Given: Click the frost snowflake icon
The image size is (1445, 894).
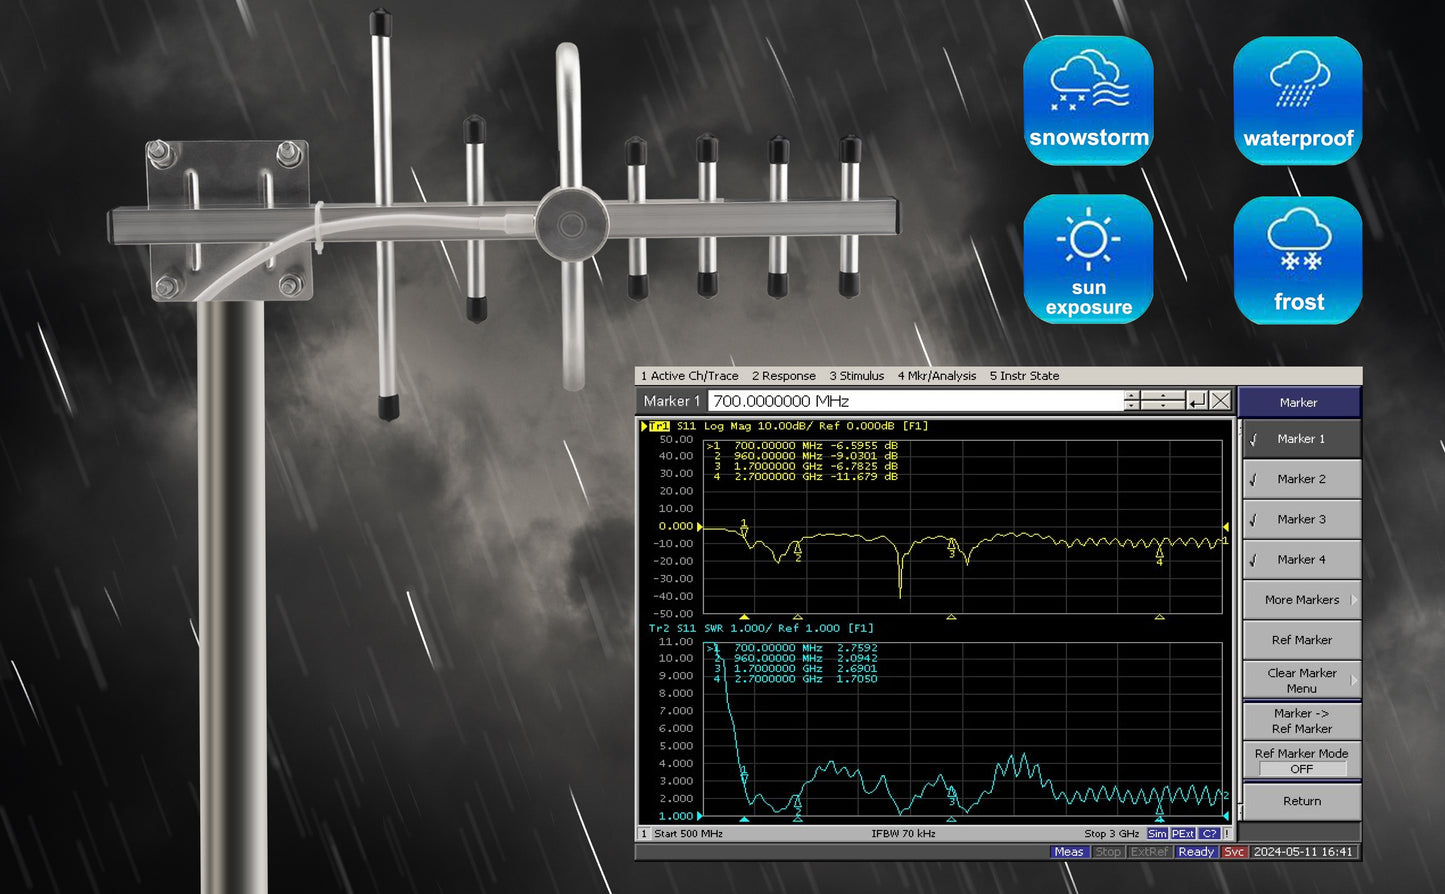Looking at the screenshot, I should 1297,258.
